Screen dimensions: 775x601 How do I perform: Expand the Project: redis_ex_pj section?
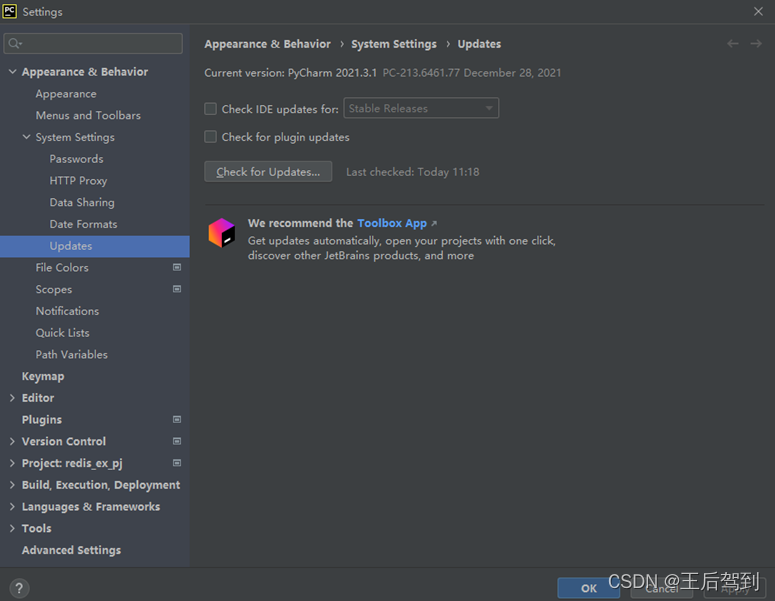[x=12, y=463]
